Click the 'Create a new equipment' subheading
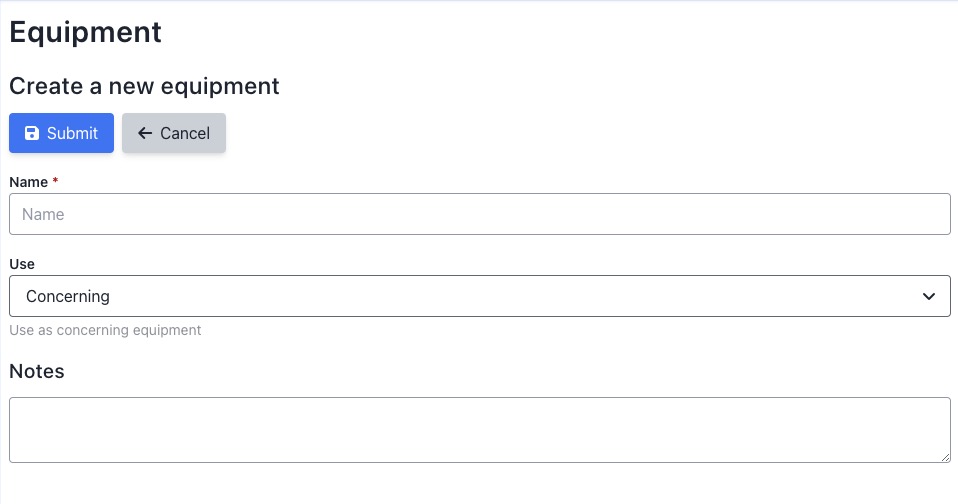Image resolution: width=958 pixels, height=504 pixels. click(x=144, y=86)
